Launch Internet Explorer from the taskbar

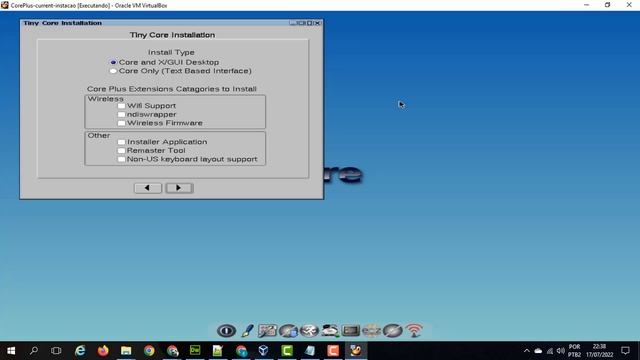(x=80, y=351)
